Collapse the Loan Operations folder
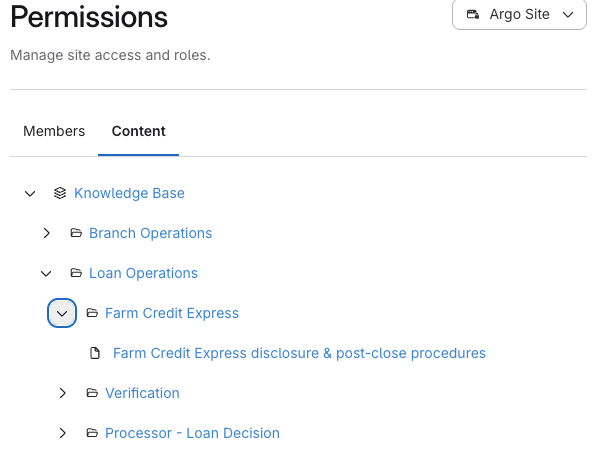The width and height of the screenshot is (612, 460). coord(46,273)
